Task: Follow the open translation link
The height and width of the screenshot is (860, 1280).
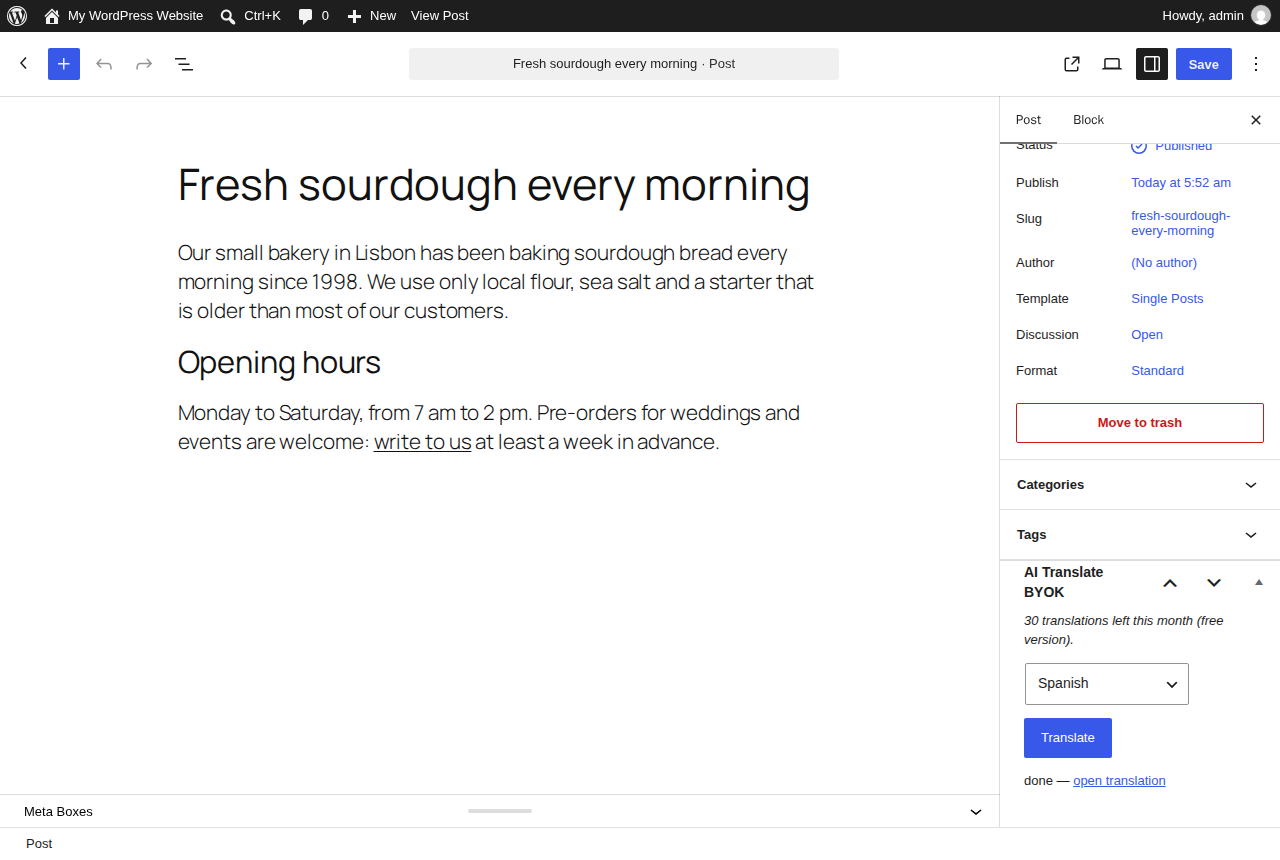Action: (x=1119, y=781)
